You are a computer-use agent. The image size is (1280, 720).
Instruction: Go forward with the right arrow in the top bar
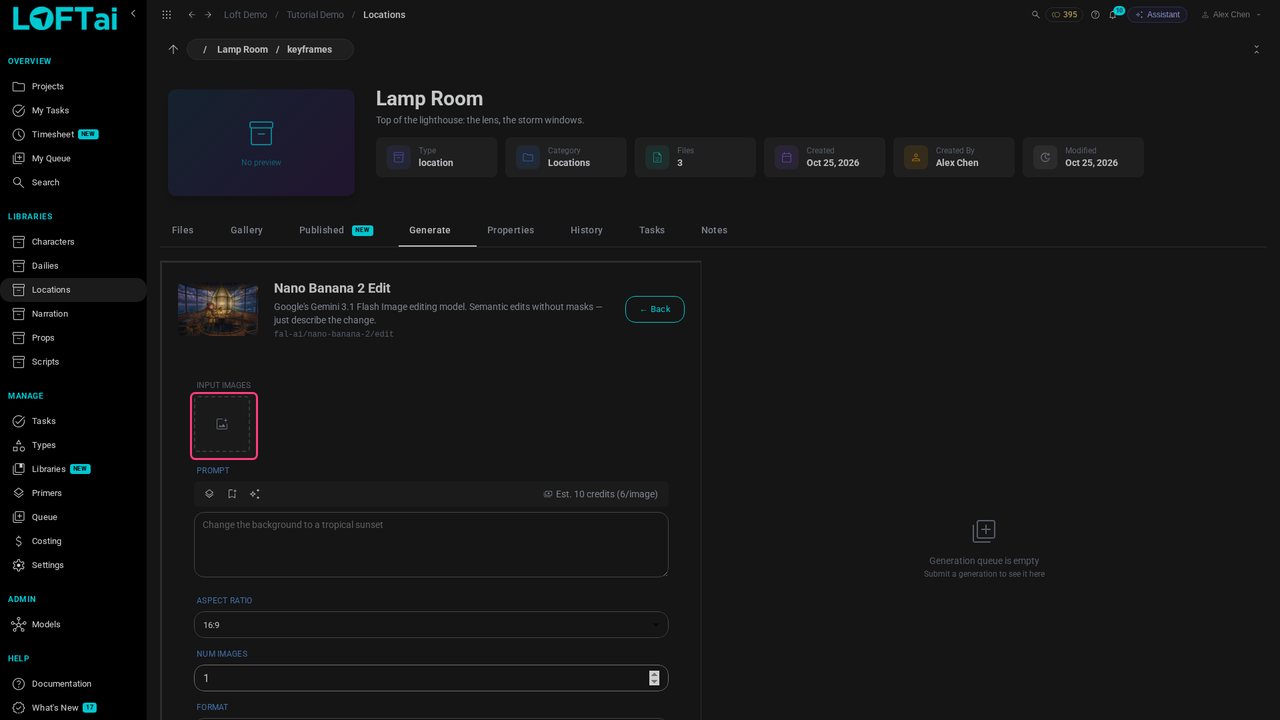tap(208, 15)
